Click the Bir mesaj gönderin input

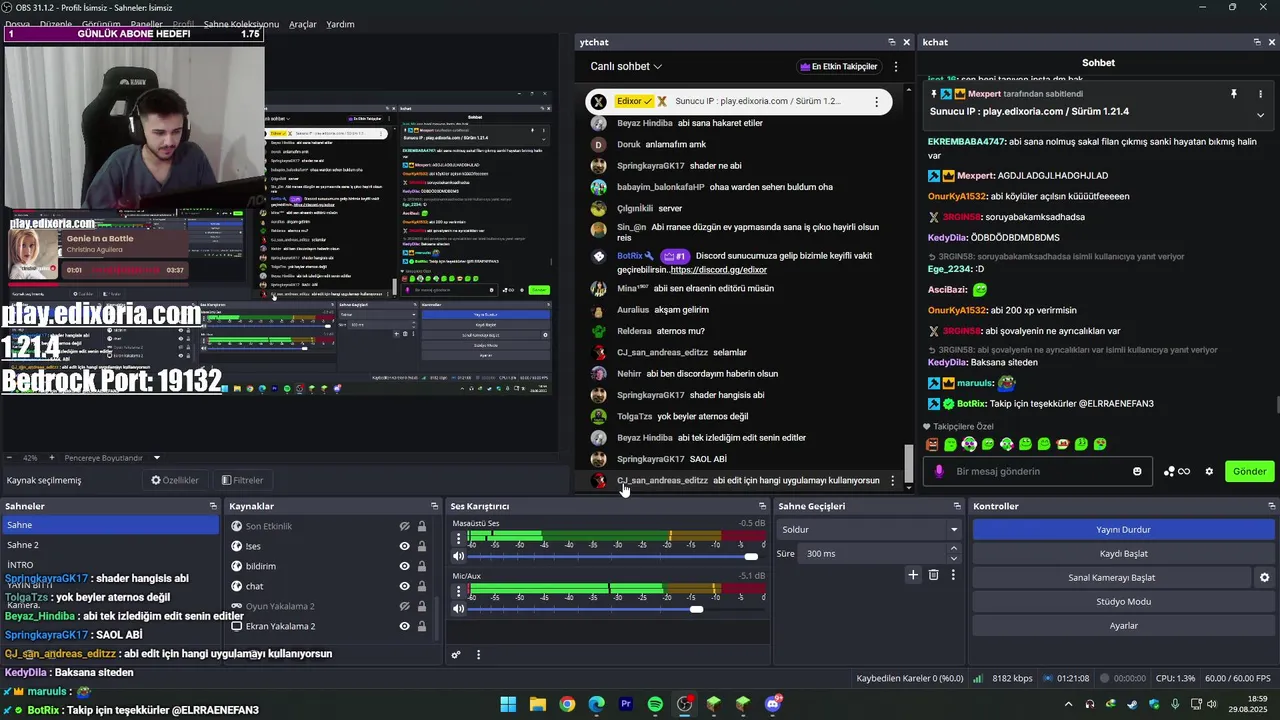click(1040, 471)
